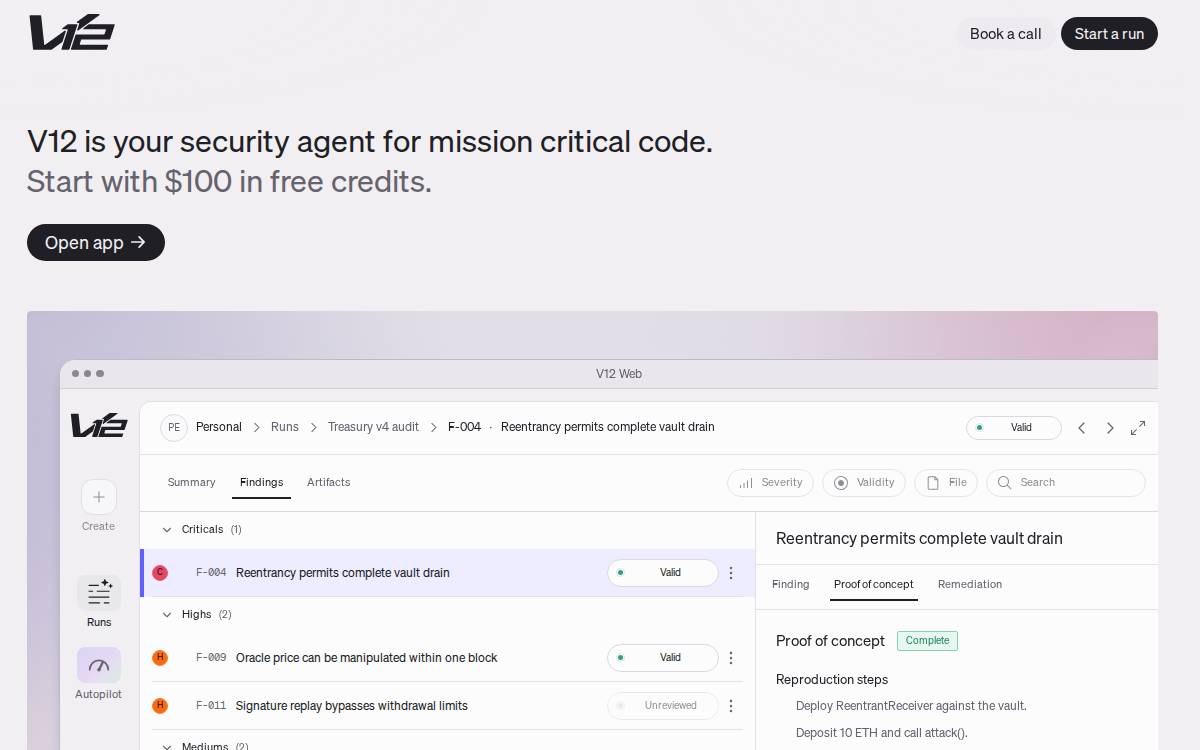Click the text Deploy ReentrantReceiver against the vault
The image size is (1200, 750).
point(911,706)
